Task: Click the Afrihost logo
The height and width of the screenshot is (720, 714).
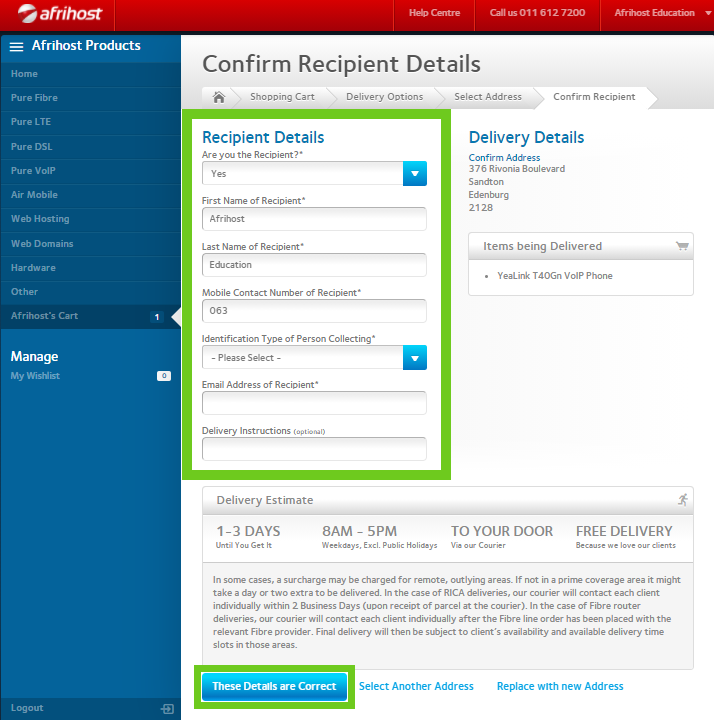Action: pos(57,14)
